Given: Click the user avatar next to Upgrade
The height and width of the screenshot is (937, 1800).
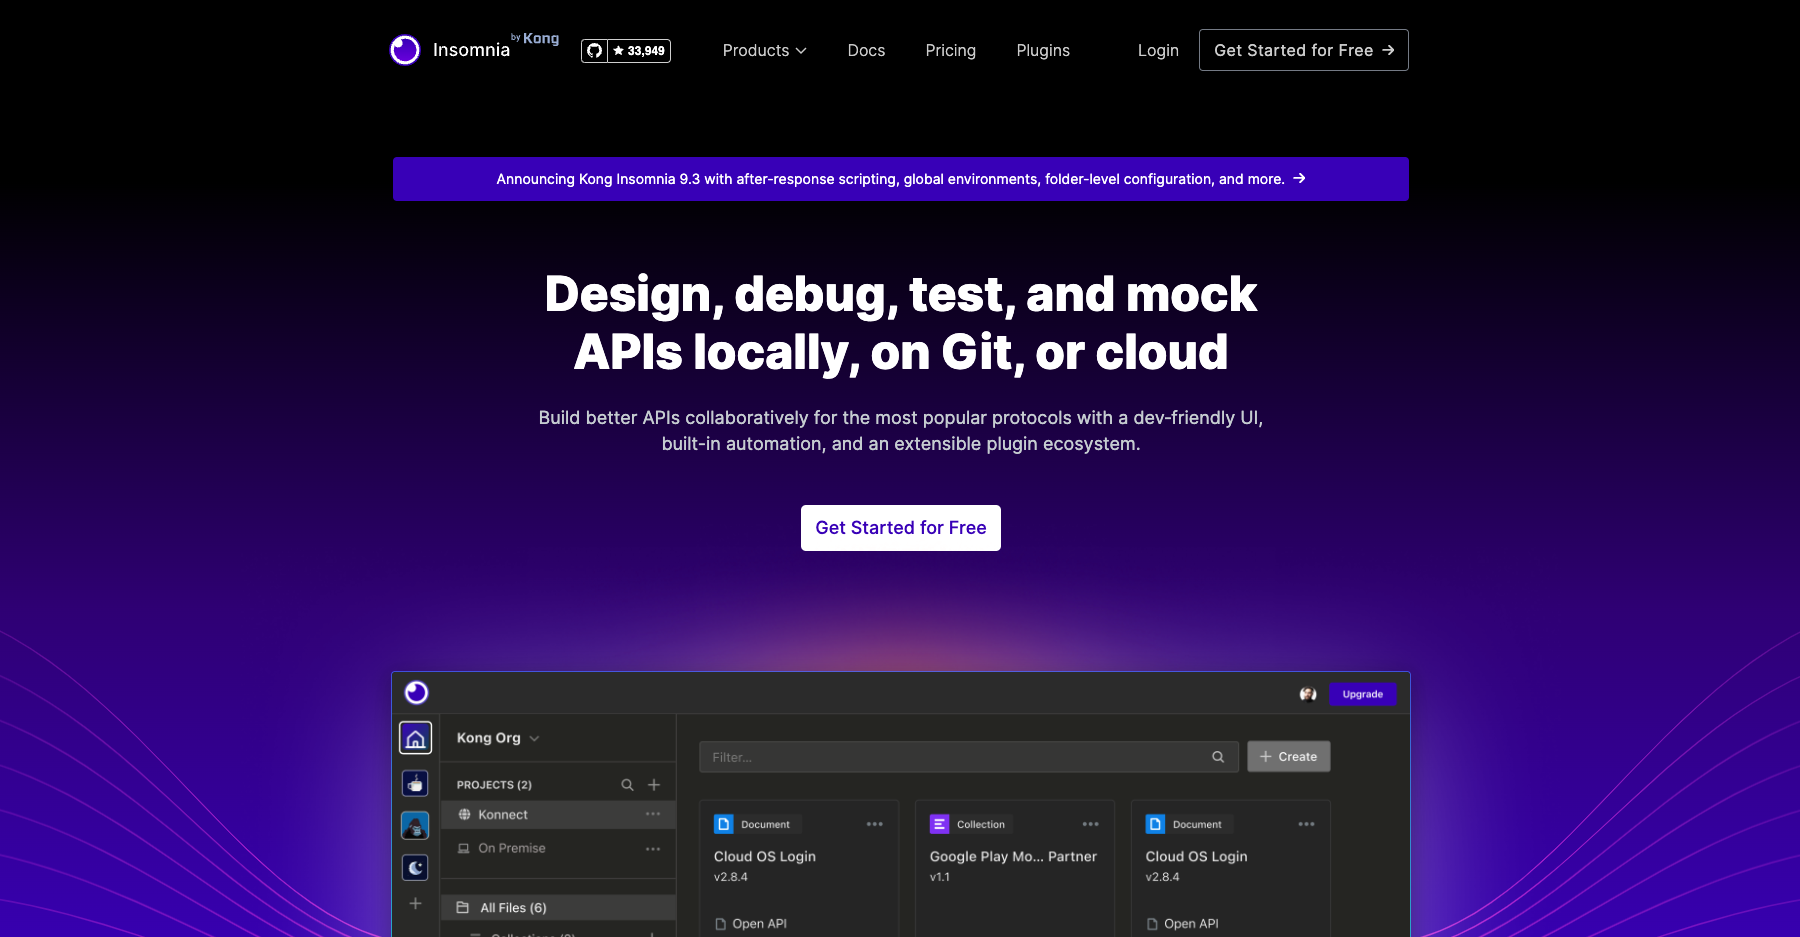Looking at the screenshot, I should pyautogui.click(x=1307, y=694).
